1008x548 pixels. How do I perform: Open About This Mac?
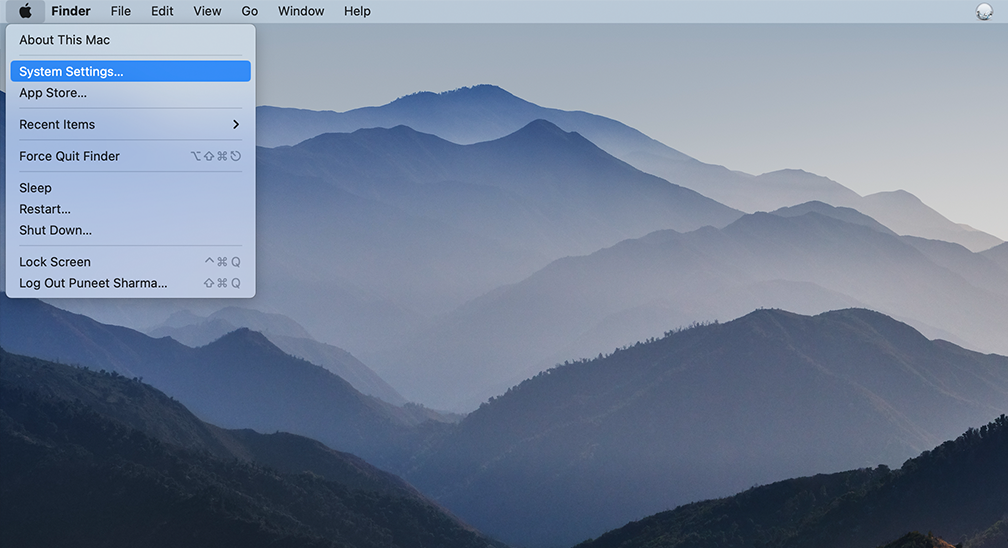(65, 40)
